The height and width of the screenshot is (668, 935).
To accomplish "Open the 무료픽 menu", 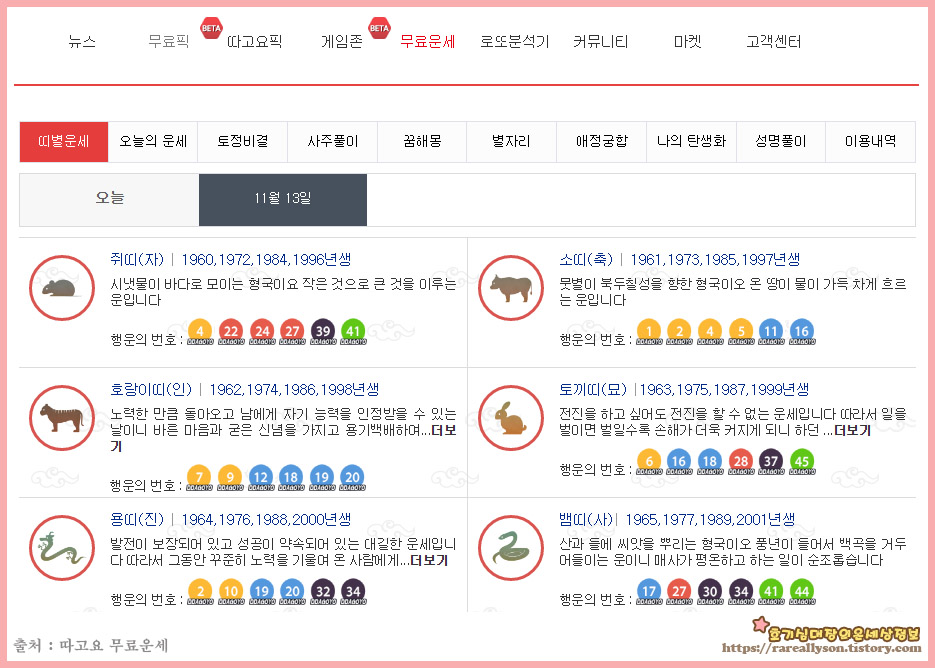I will [169, 42].
